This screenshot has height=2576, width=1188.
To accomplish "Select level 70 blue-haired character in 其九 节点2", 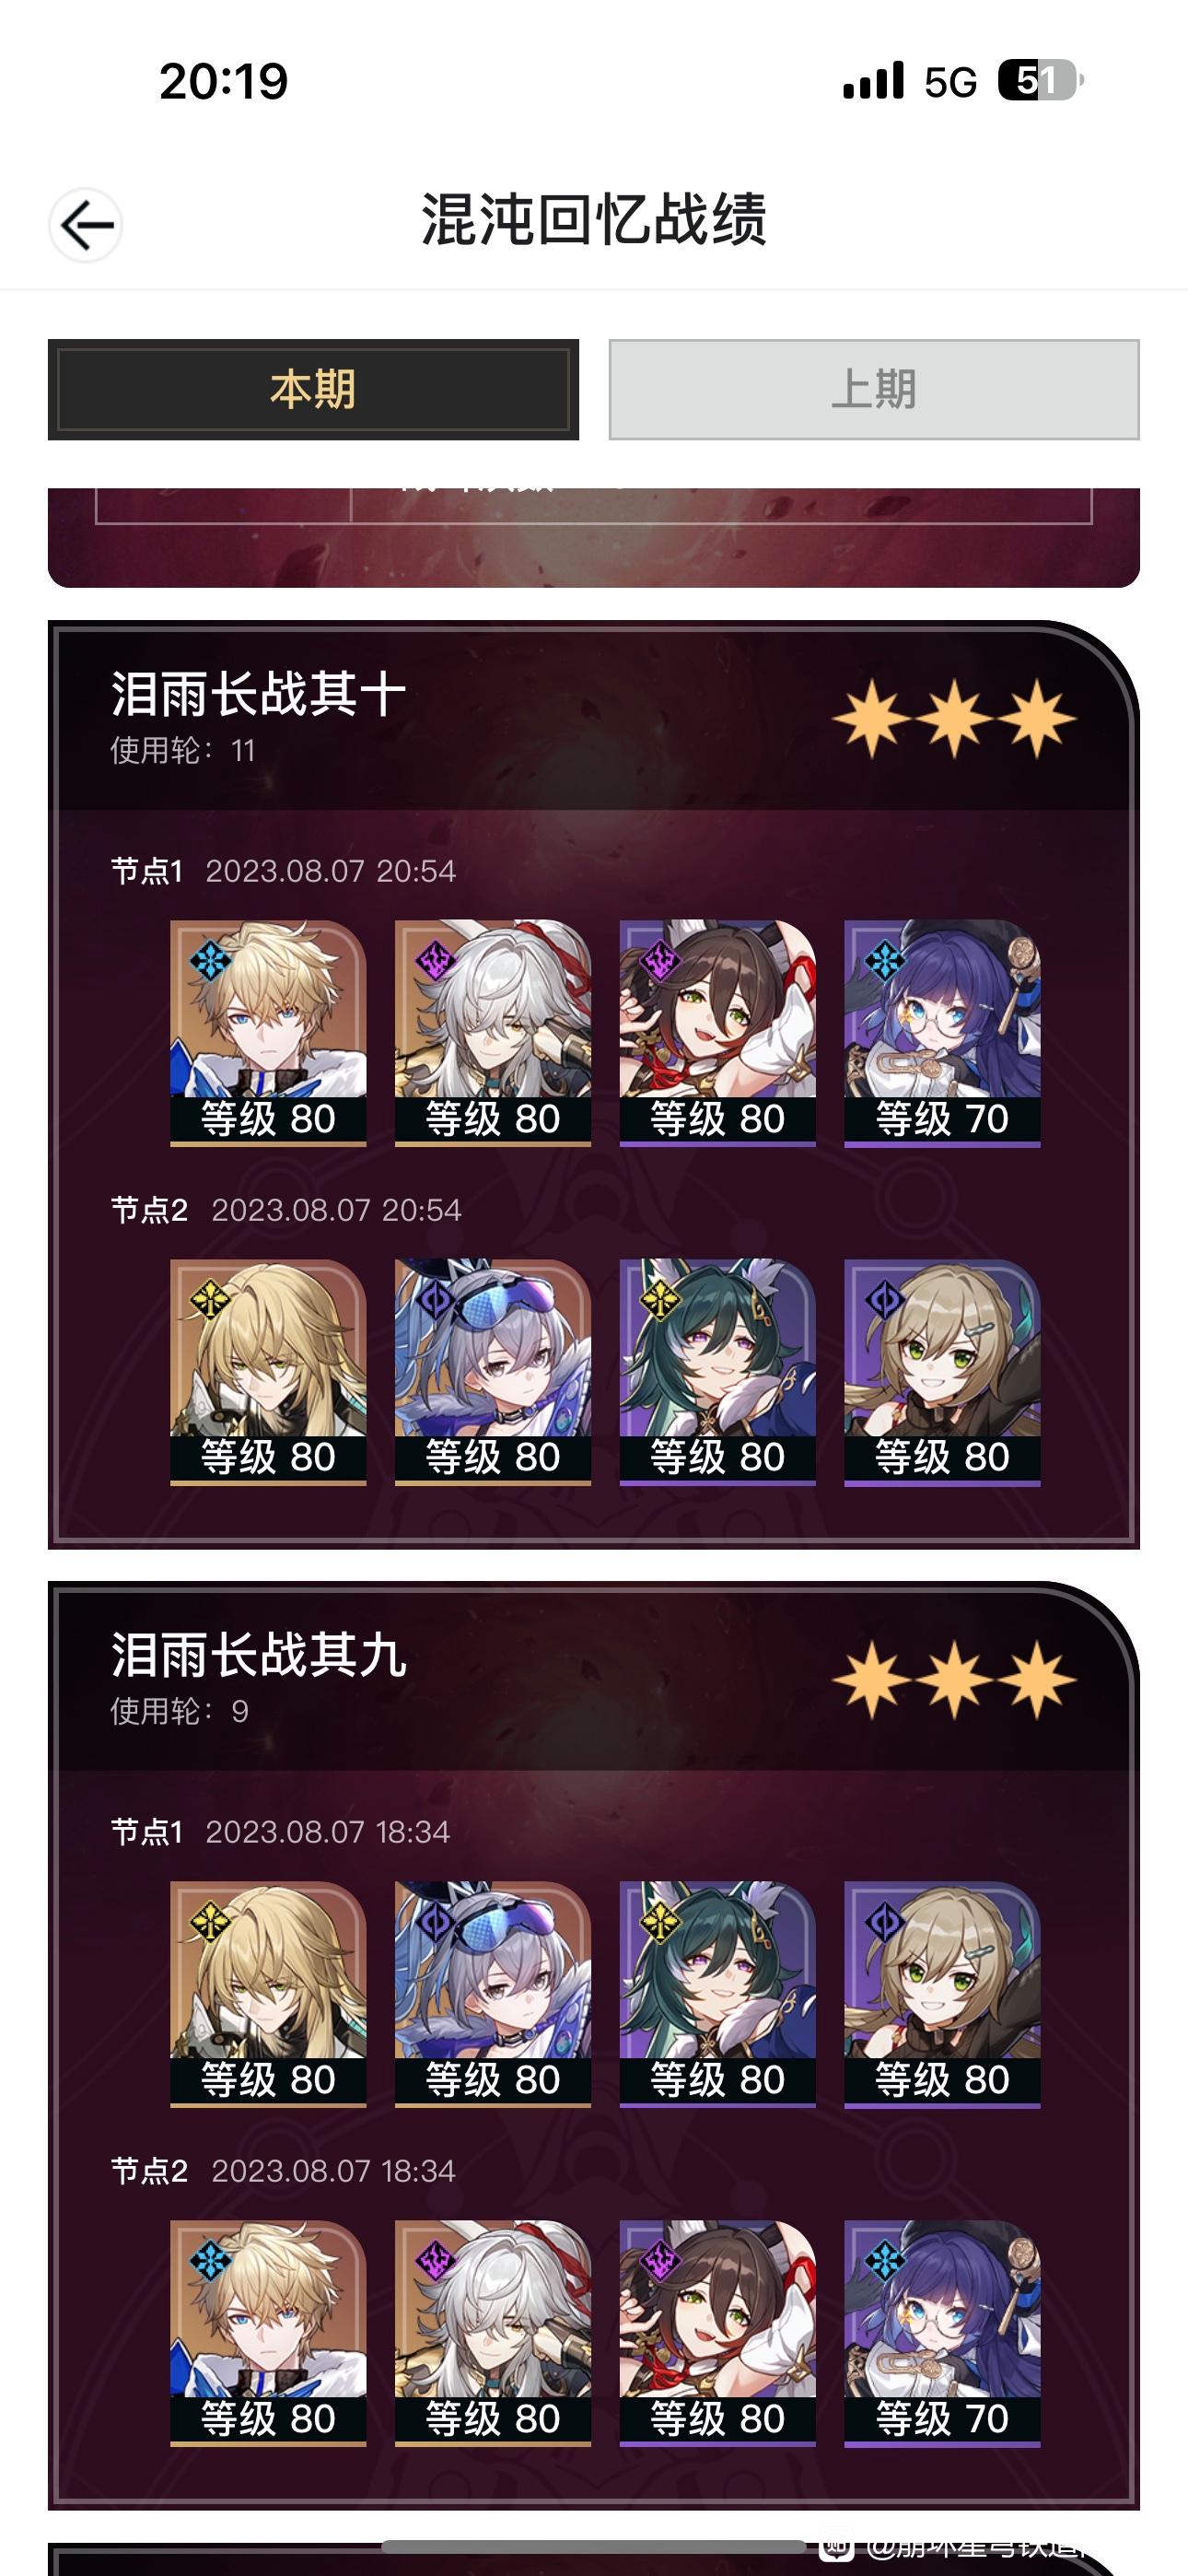I will [942, 2334].
